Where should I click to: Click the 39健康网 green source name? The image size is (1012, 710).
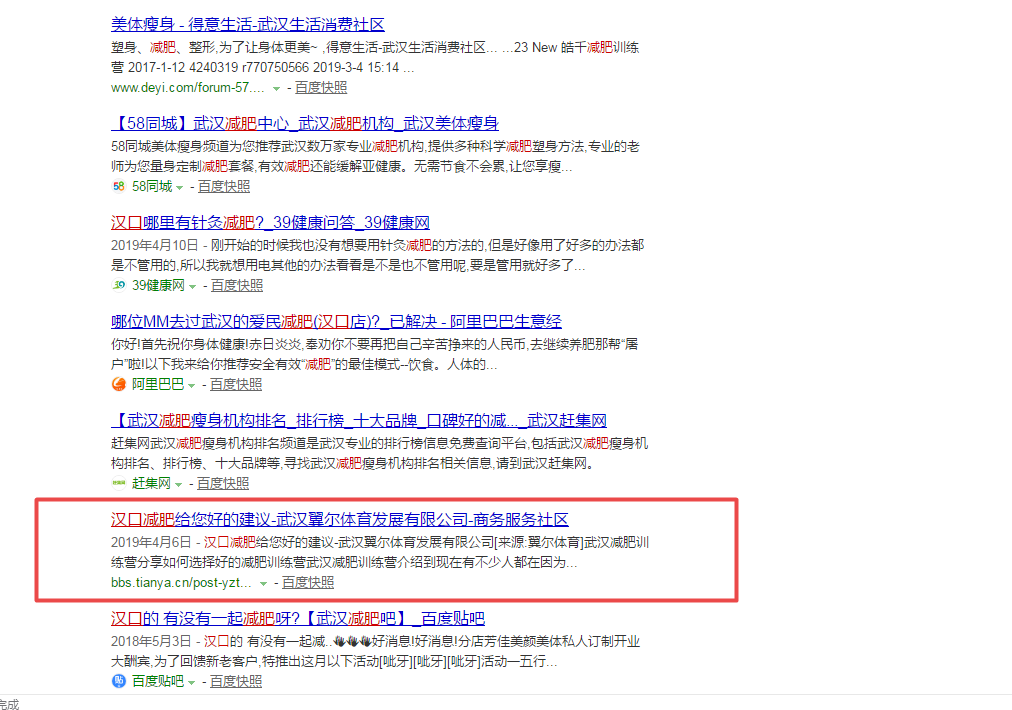click(x=159, y=285)
